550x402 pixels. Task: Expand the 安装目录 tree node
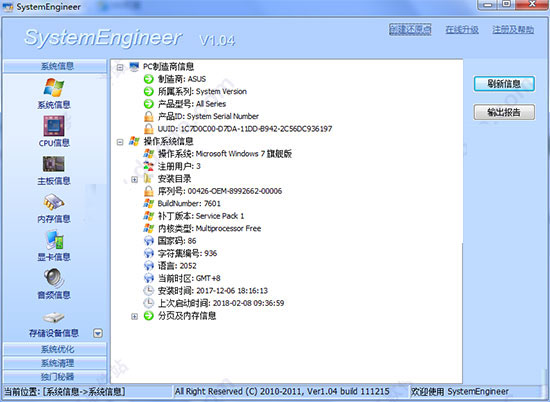(x=134, y=179)
